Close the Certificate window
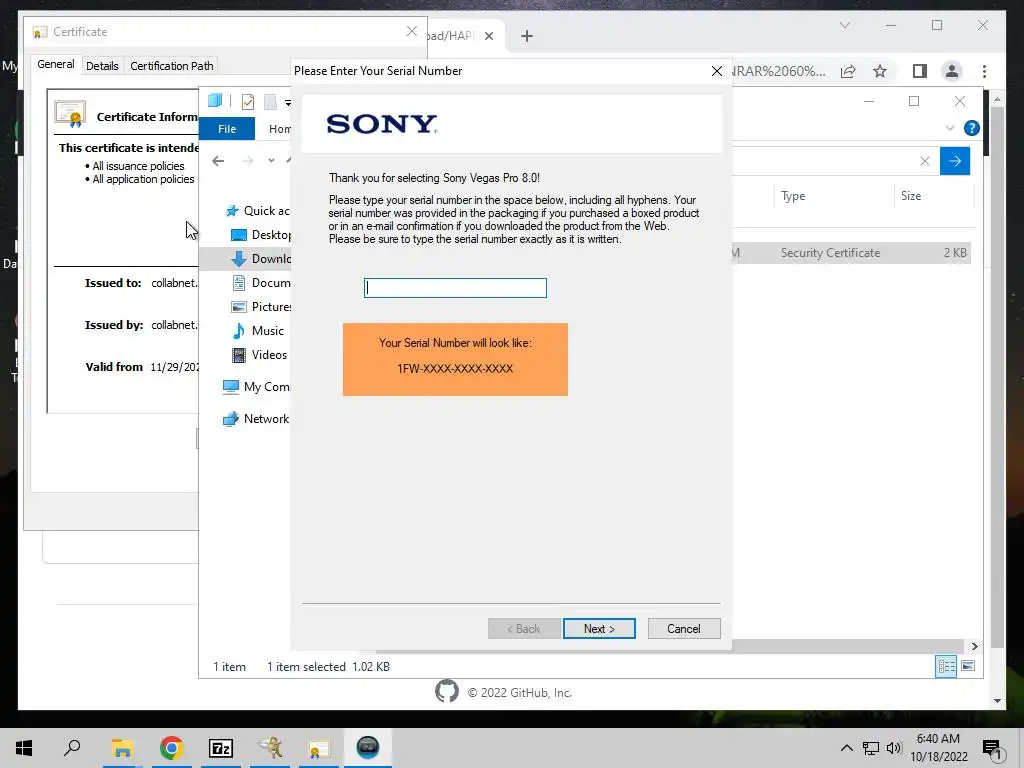The height and width of the screenshot is (768, 1024). point(411,31)
